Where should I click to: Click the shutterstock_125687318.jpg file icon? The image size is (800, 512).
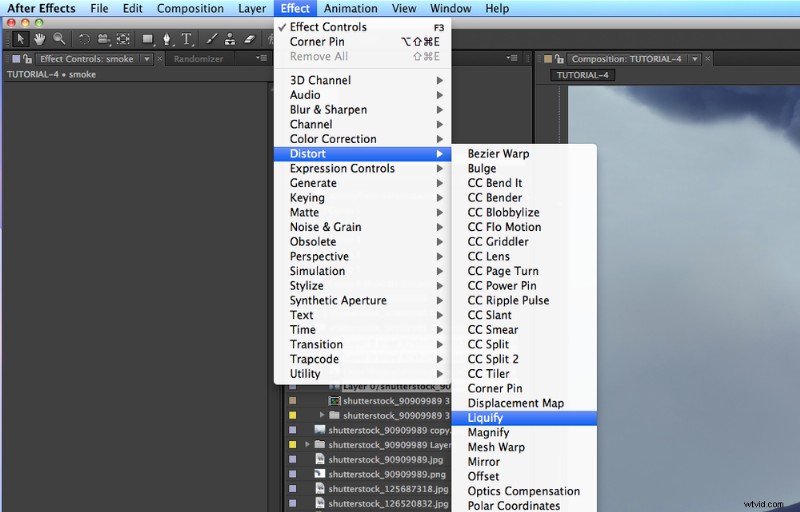(320, 489)
